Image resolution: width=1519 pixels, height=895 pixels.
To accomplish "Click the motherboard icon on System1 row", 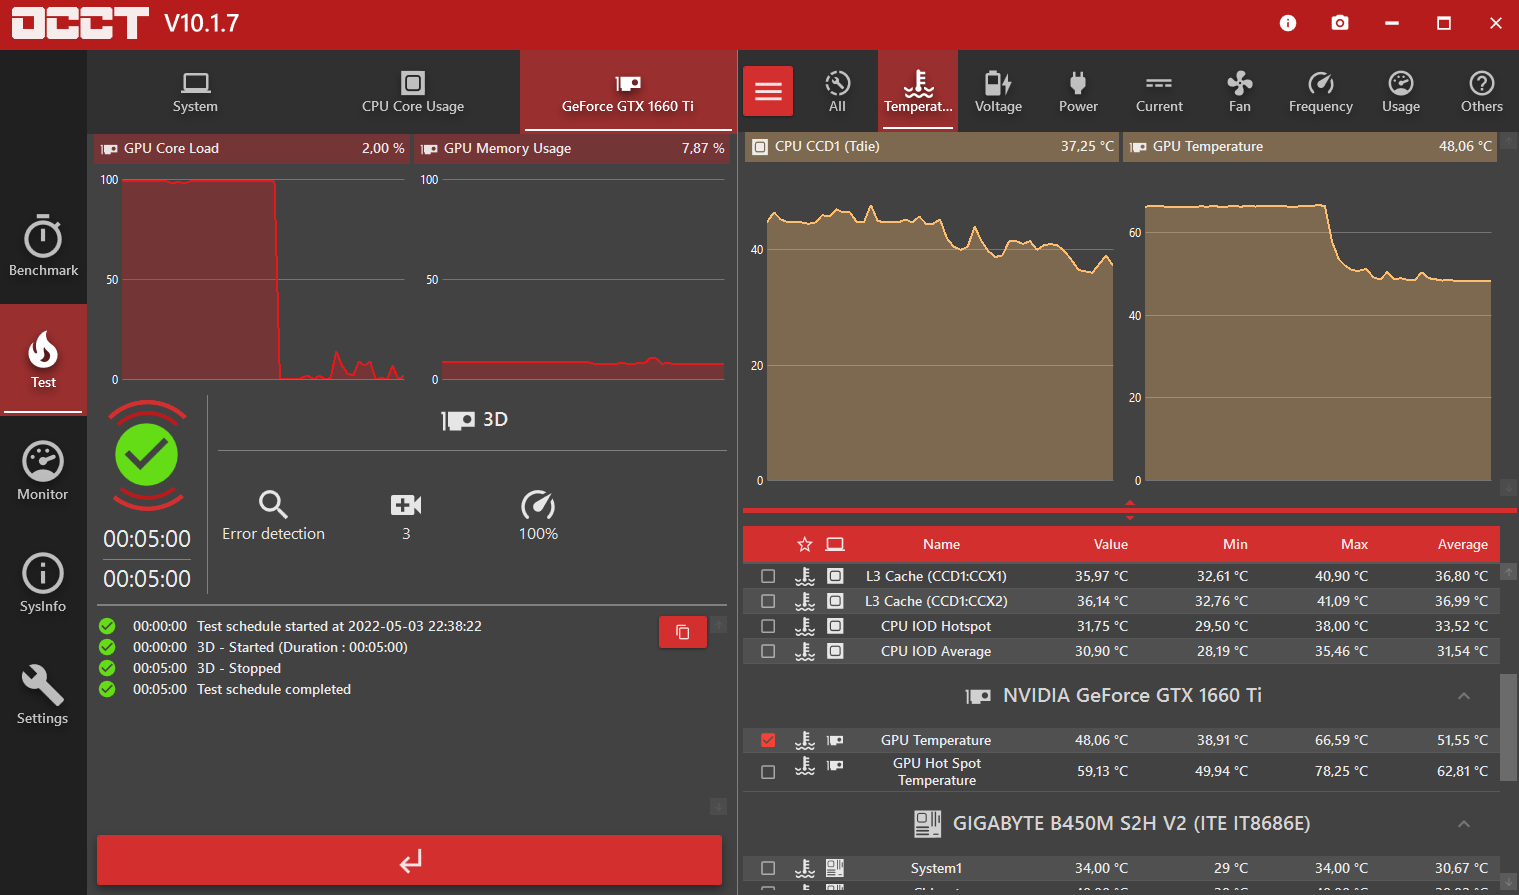I will click(x=835, y=868).
